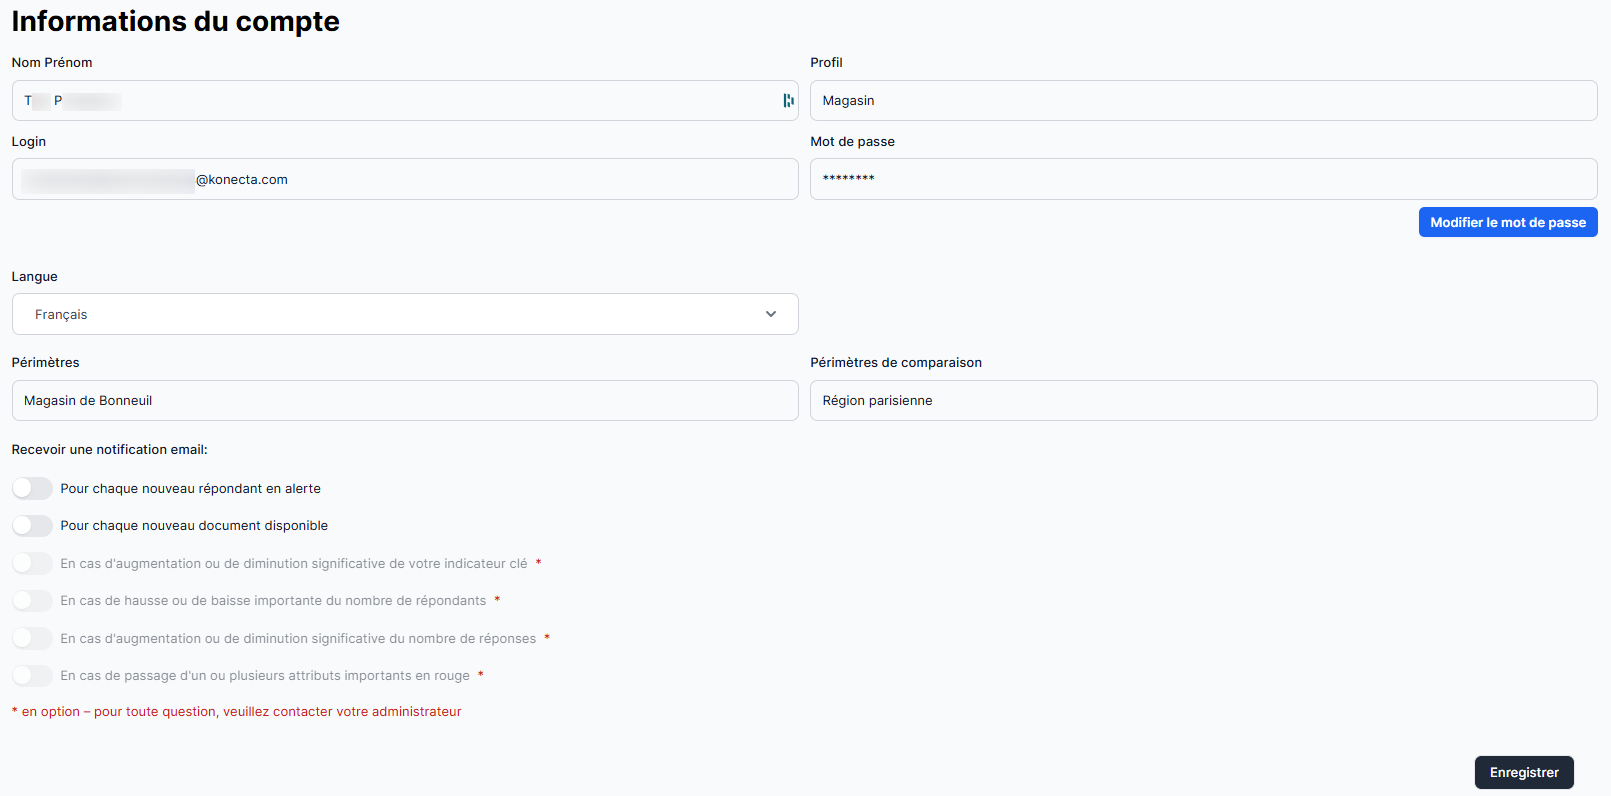
Task: Toggle the key indicator significant change notification
Action: (32, 563)
